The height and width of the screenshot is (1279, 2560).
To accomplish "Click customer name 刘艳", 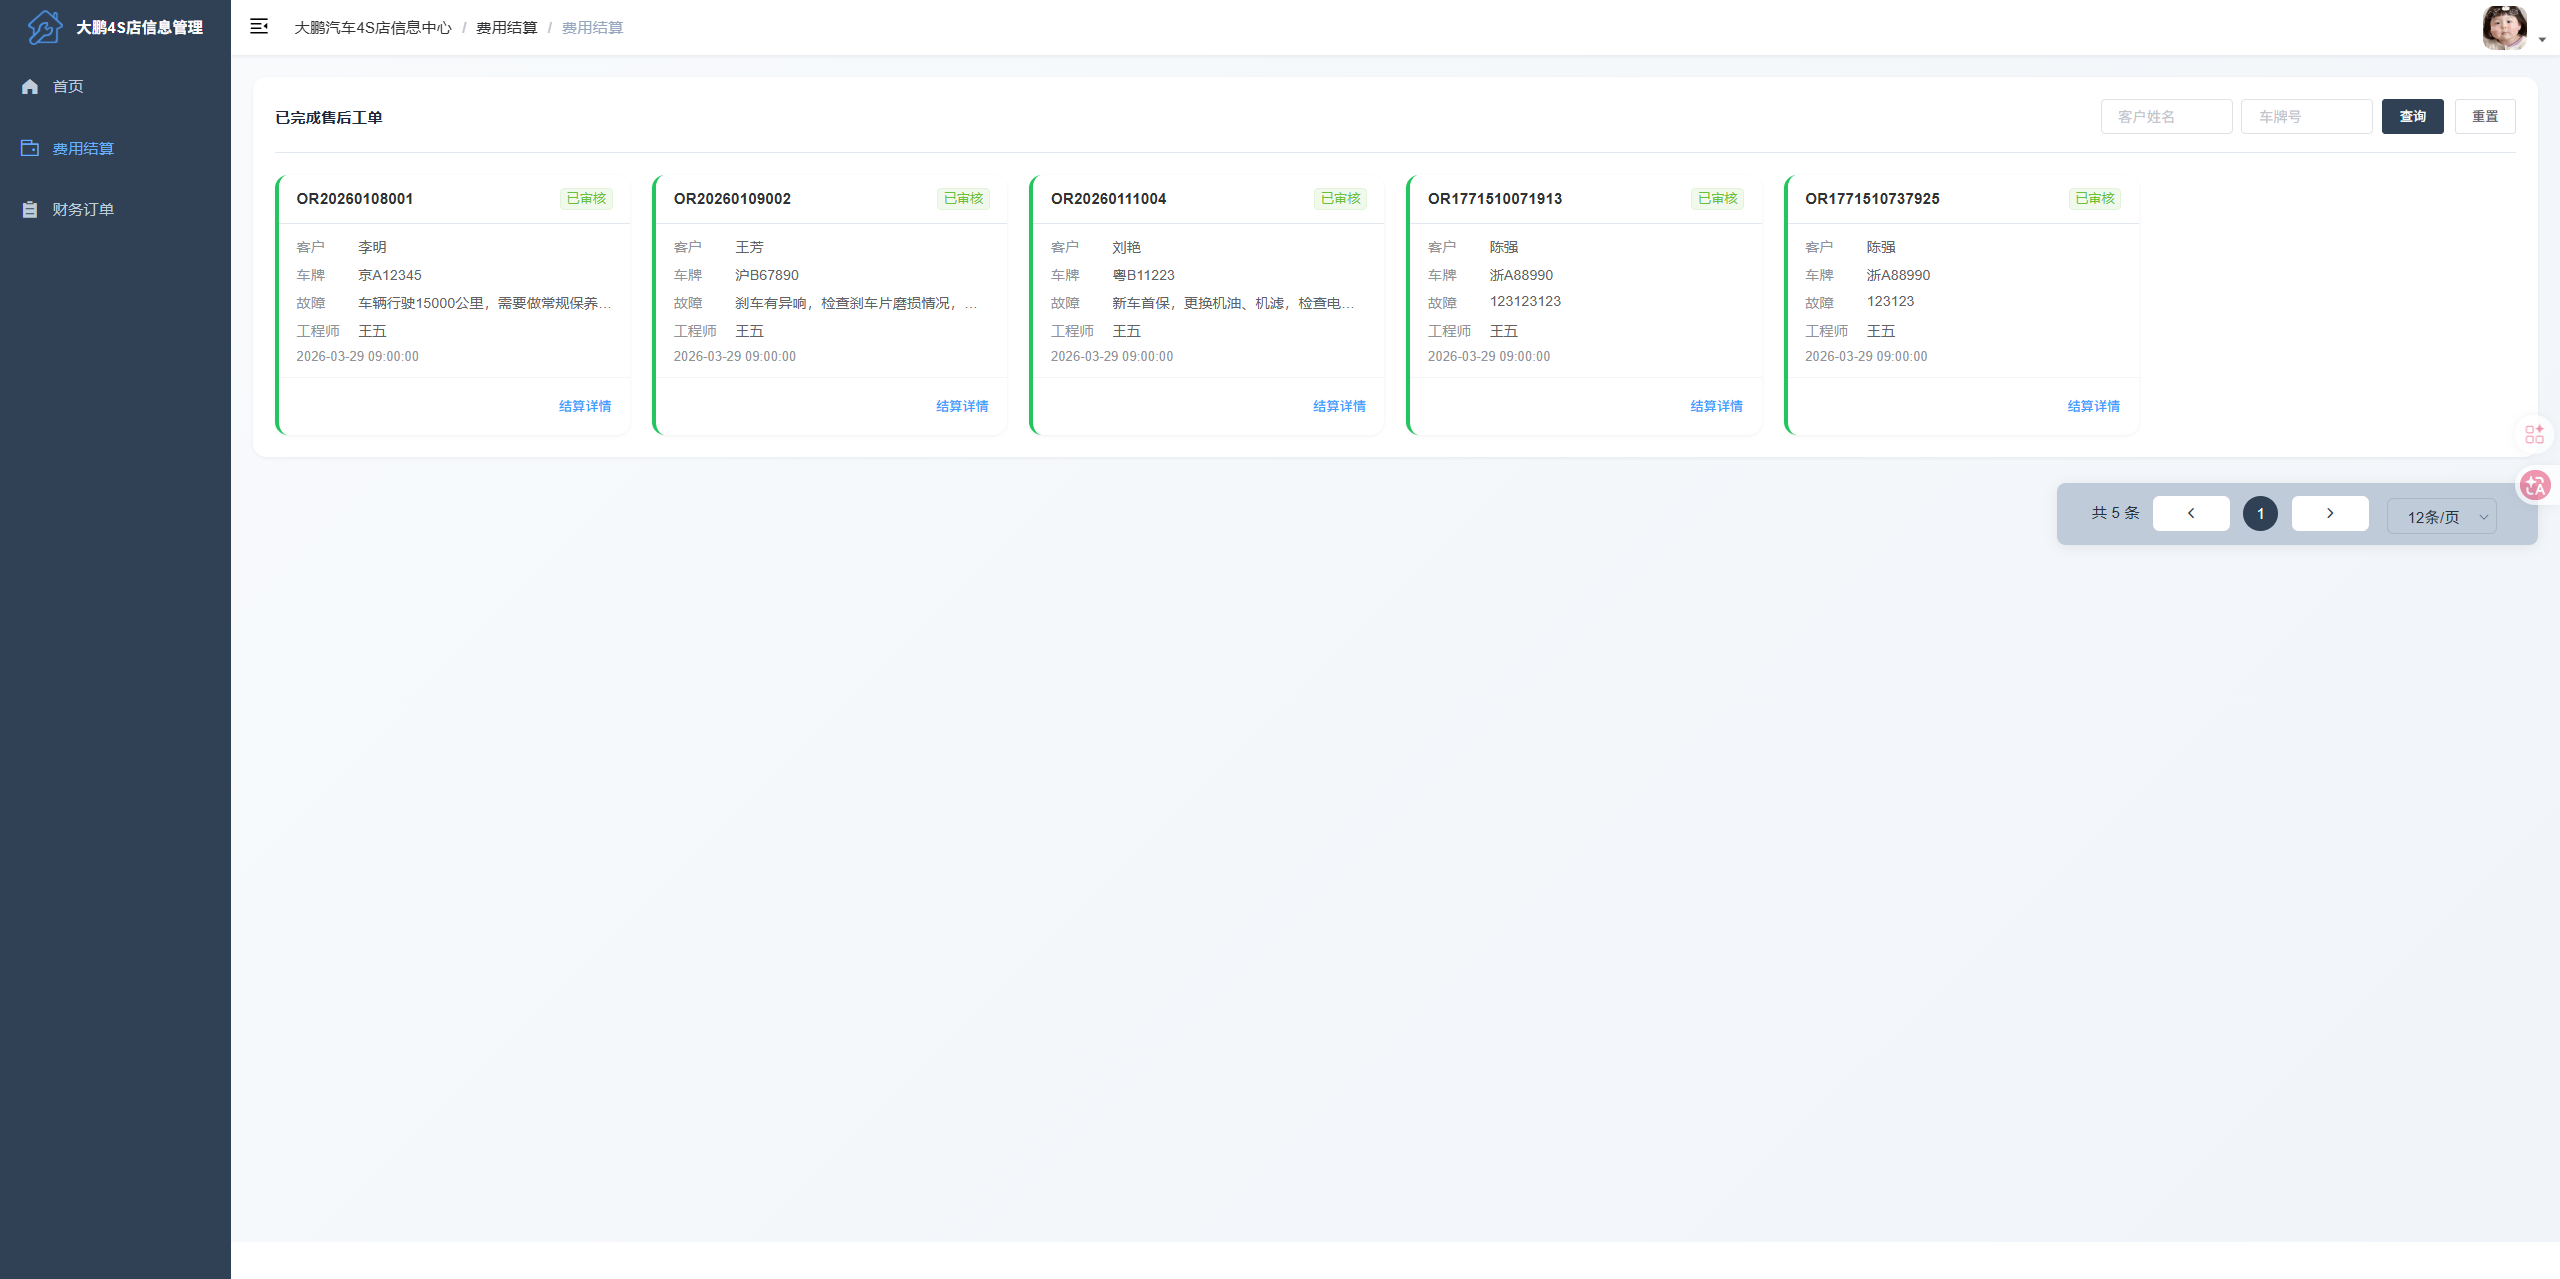I will [1126, 247].
